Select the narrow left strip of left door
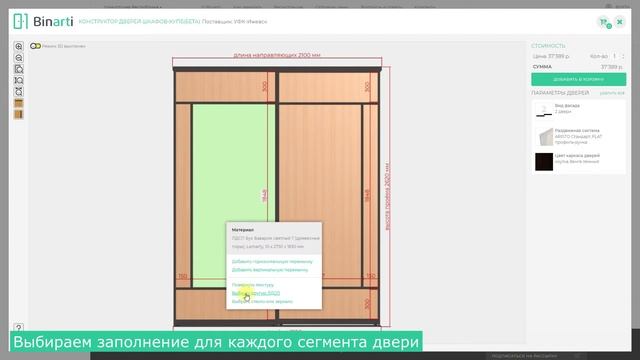Image resolution: width=640 pixels, height=360 pixels. coord(183,195)
